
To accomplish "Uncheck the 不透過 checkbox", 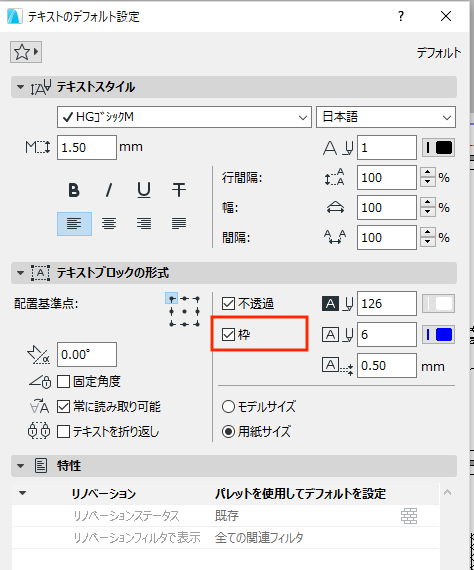I will 228,304.
